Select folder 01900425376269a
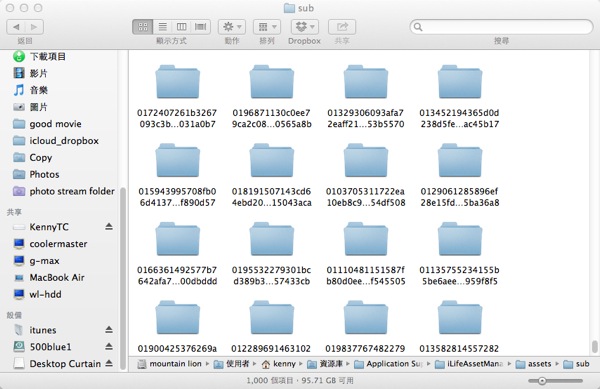600x389 pixels. tap(178, 318)
